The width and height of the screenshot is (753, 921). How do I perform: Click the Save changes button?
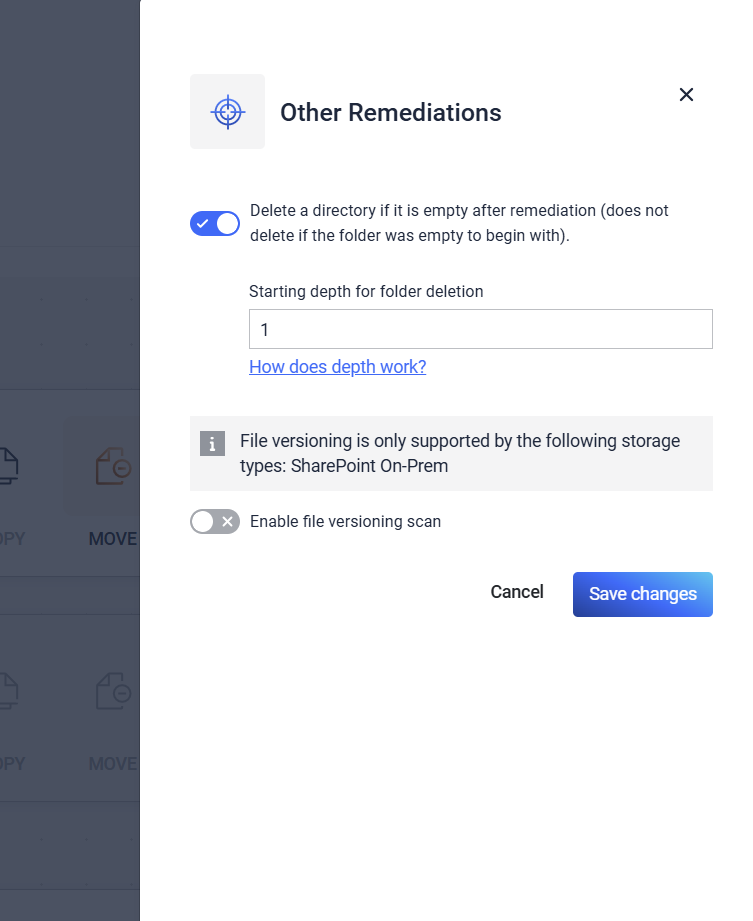pyautogui.click(x=642, y=594)
